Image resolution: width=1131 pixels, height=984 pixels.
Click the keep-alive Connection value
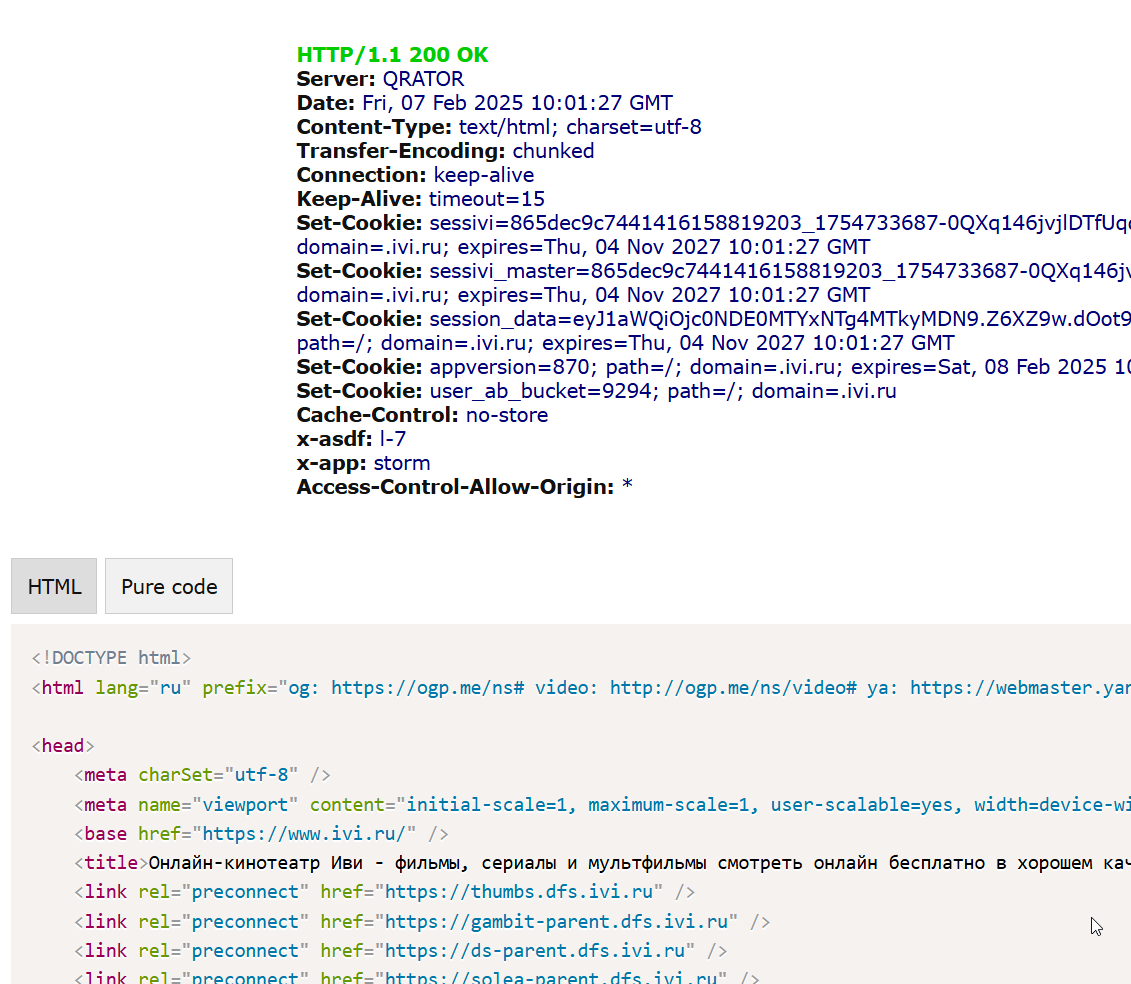click(x=483, y=175)
